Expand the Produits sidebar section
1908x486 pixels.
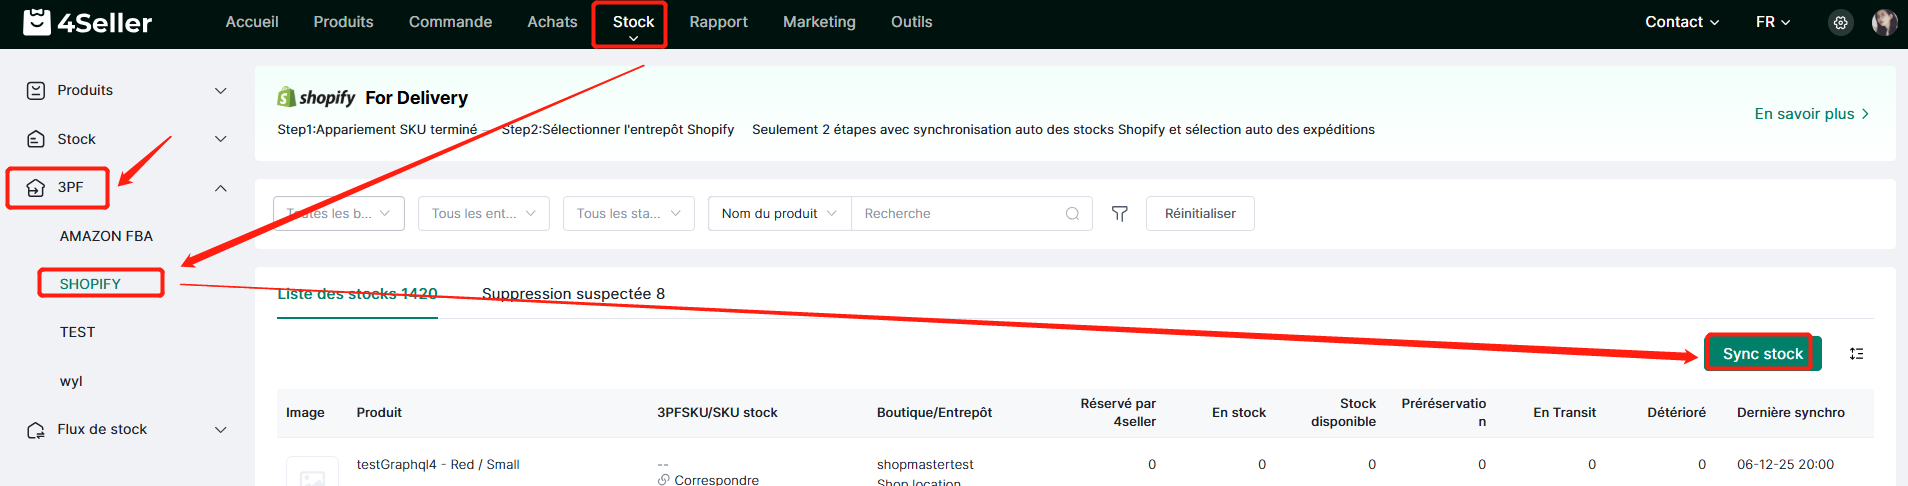[221, 90]
